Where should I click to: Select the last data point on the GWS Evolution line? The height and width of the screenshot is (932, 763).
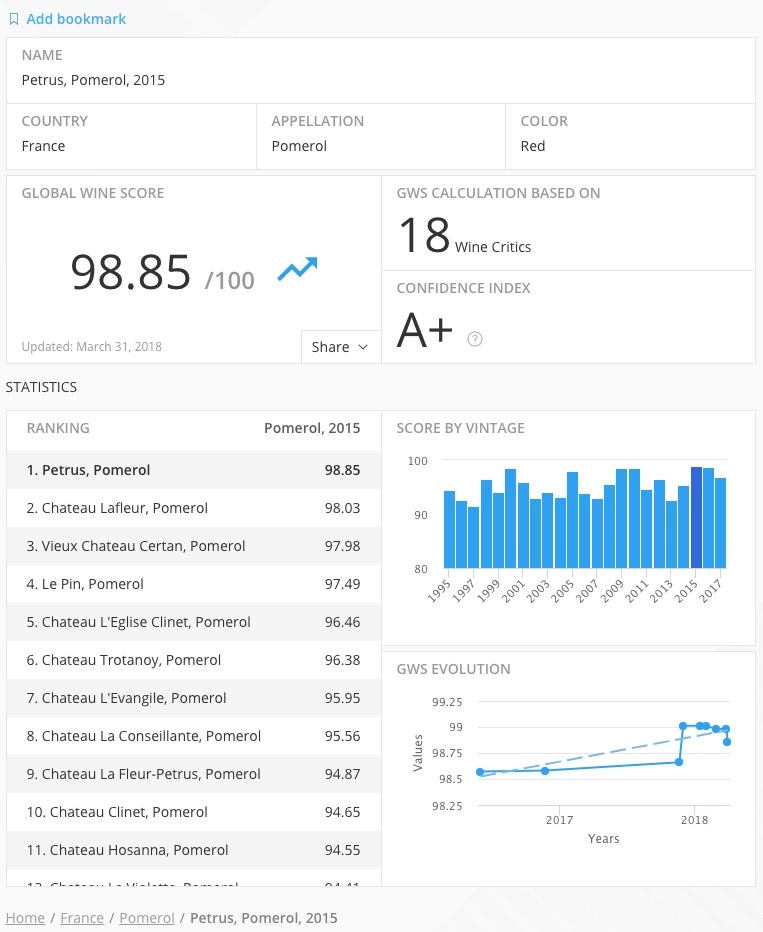726,740
